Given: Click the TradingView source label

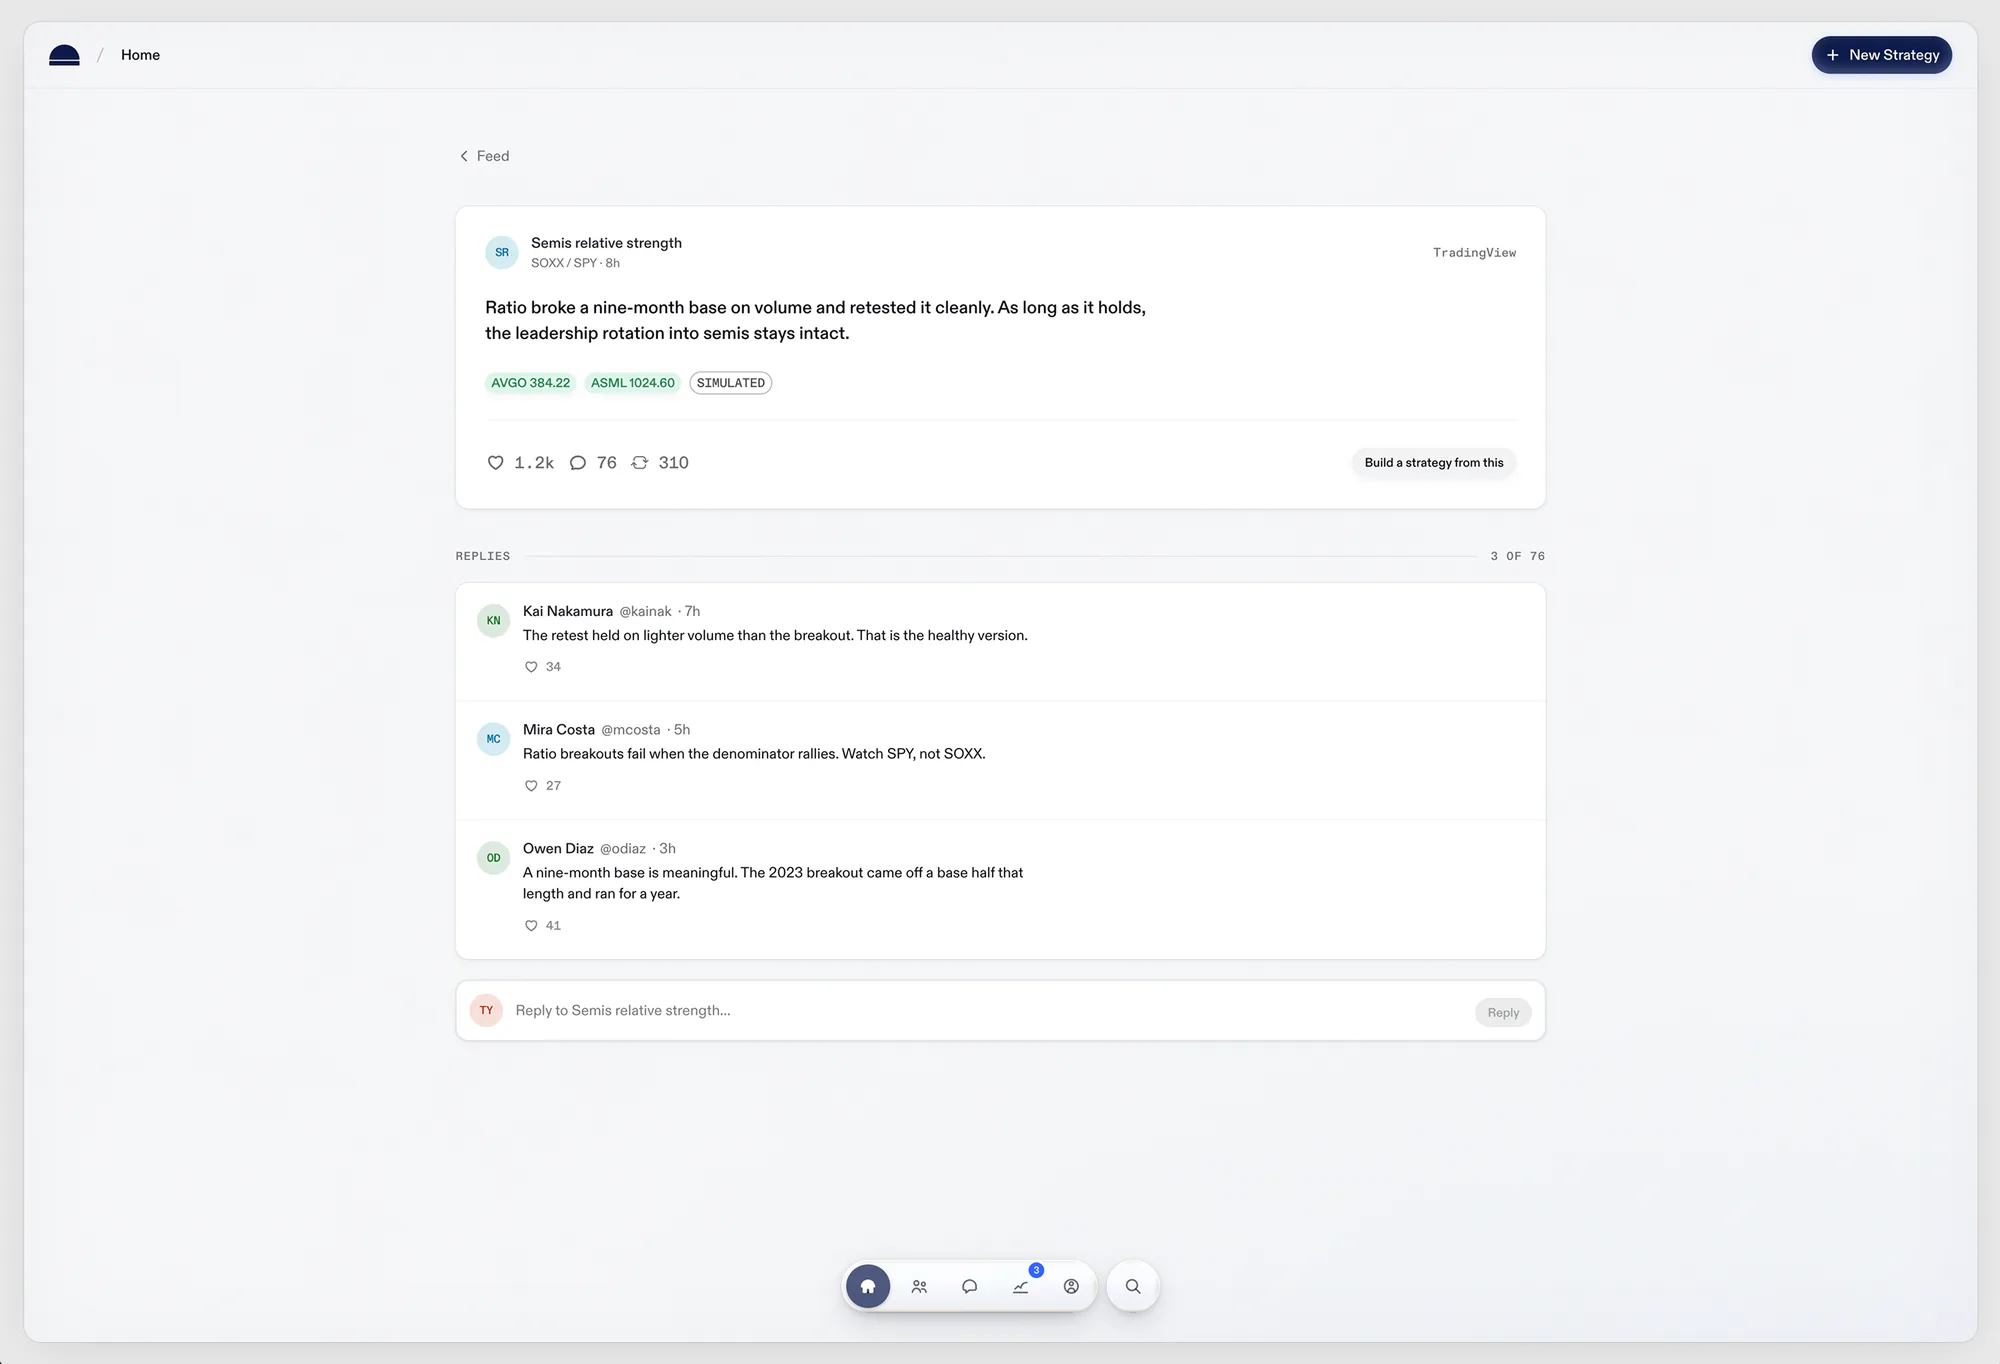Looking at the screenshot, I should coord(1474,253).
